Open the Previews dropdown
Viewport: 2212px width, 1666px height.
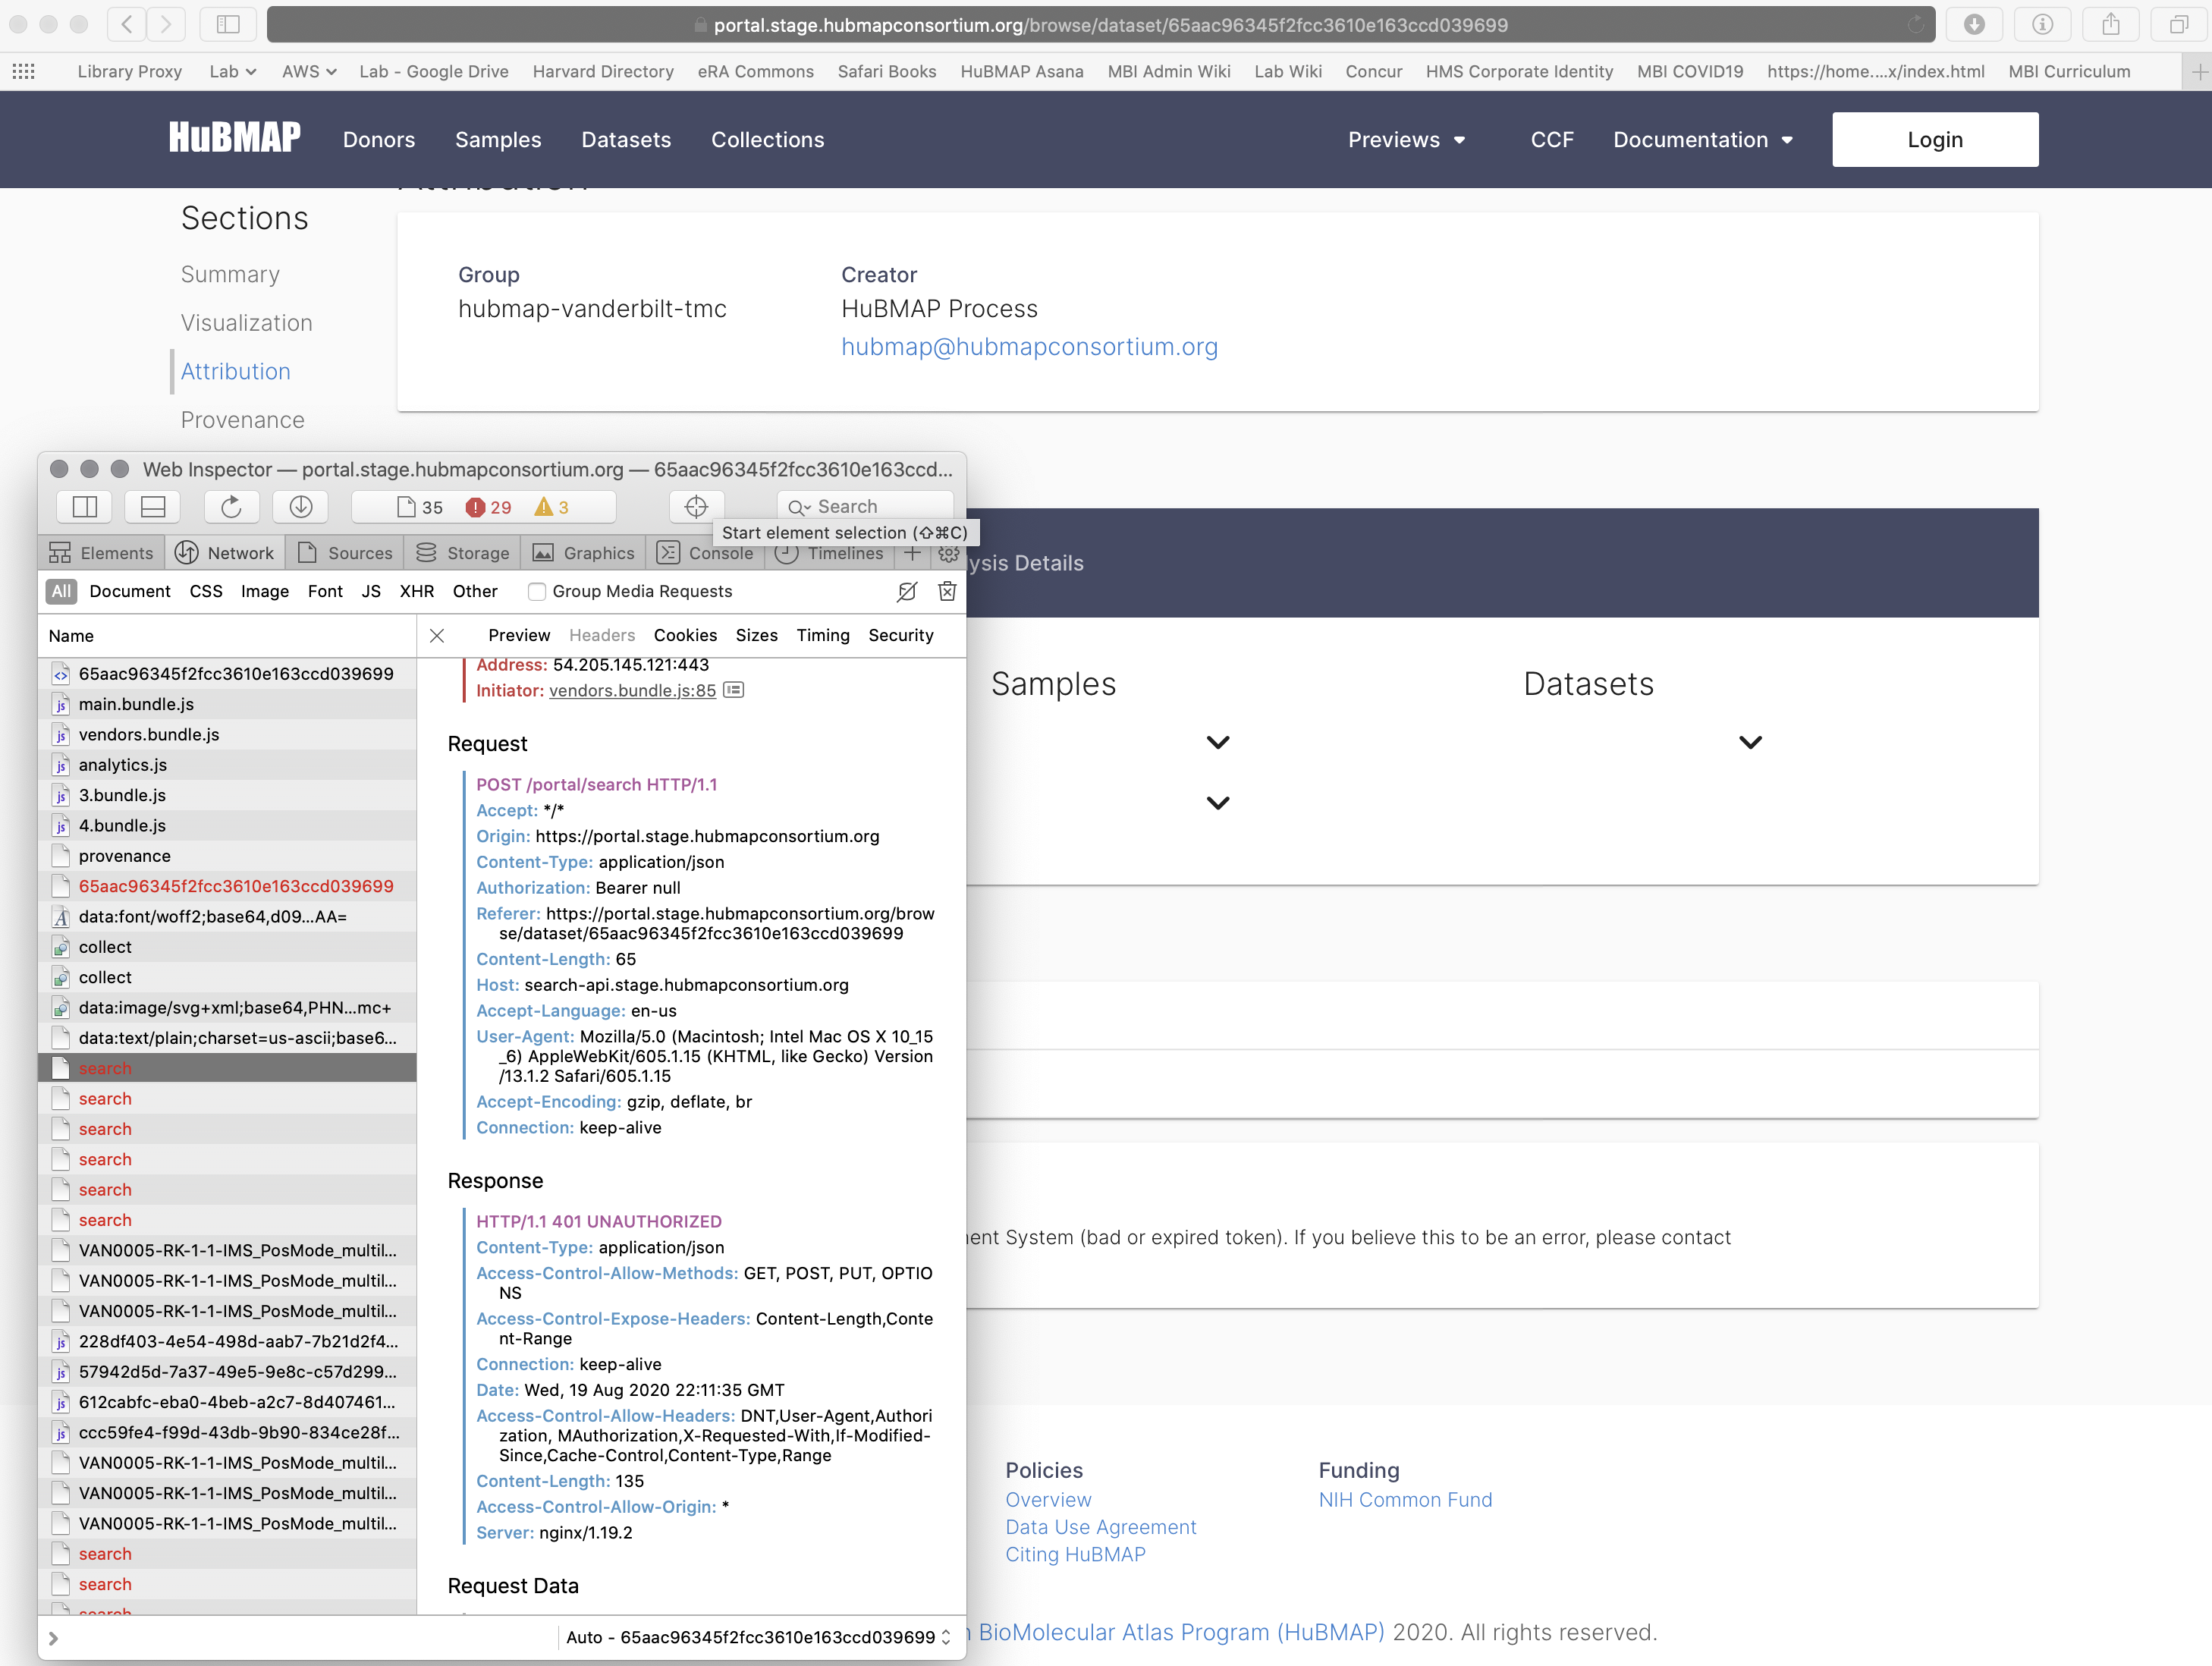tap(1408, 140)
